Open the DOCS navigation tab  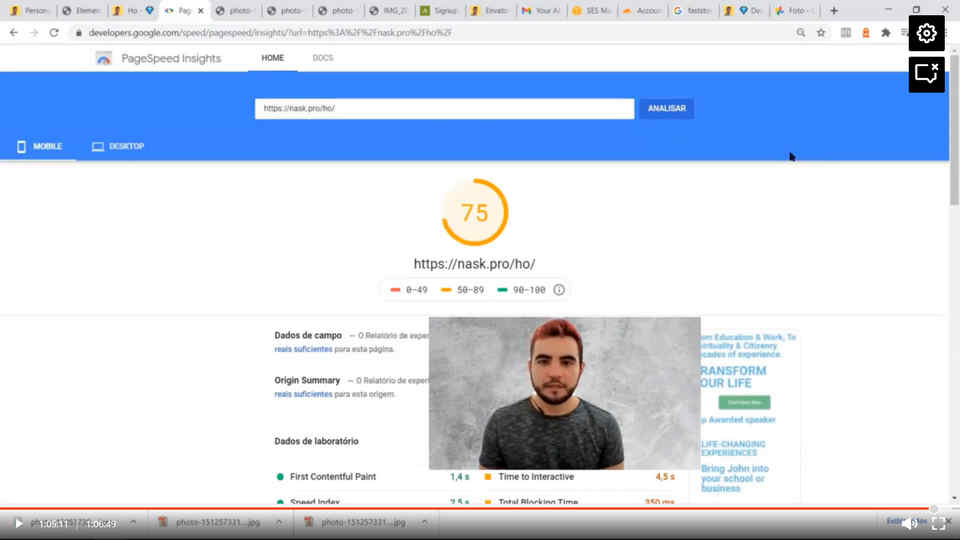pyautogui.click(x=323, y=58)
